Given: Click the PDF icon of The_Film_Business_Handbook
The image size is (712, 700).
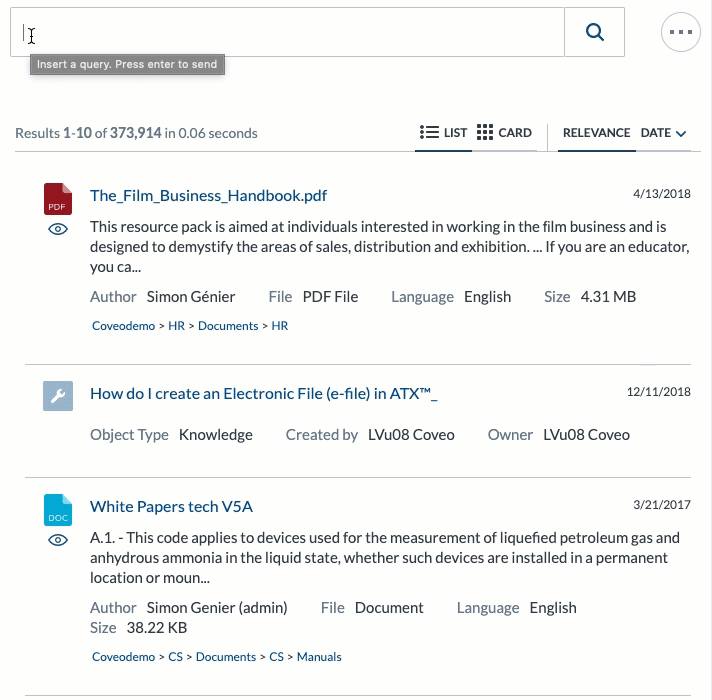Looking at the screenshot, I should tap(58, 199).
